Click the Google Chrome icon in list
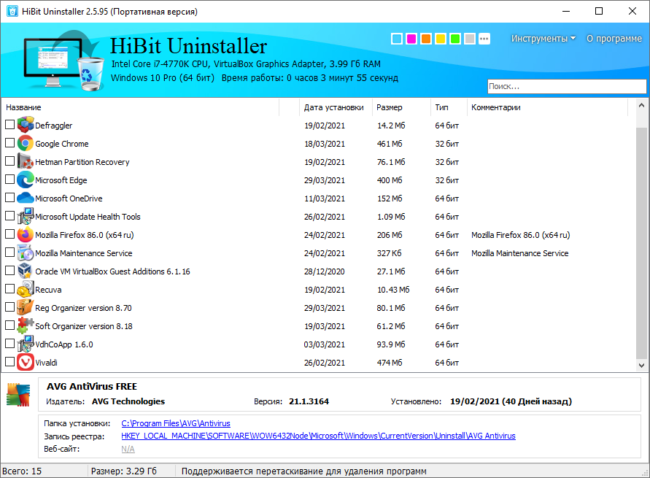 click(x=25, y=143)
